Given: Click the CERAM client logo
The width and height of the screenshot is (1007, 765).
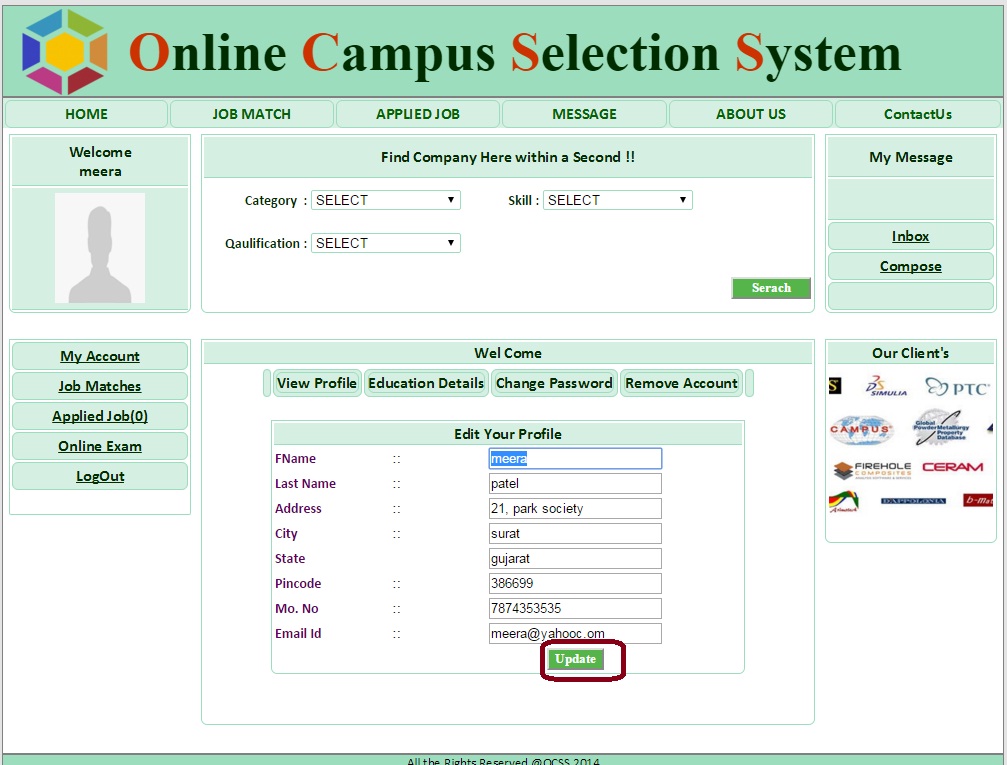Looking at the screenshot, I should click(952, 467).
